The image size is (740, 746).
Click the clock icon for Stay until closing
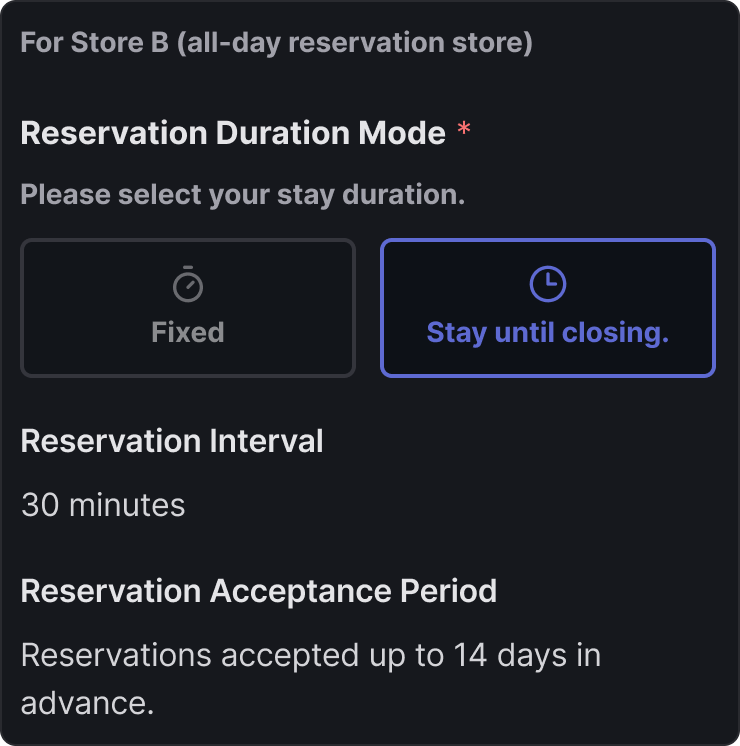click(x=548, y=284)
